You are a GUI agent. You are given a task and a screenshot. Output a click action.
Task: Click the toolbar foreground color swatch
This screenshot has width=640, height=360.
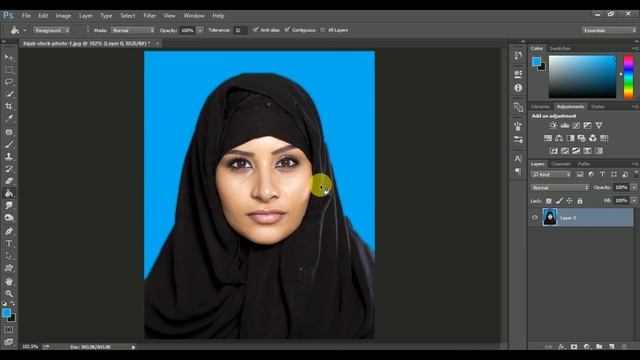6,313
